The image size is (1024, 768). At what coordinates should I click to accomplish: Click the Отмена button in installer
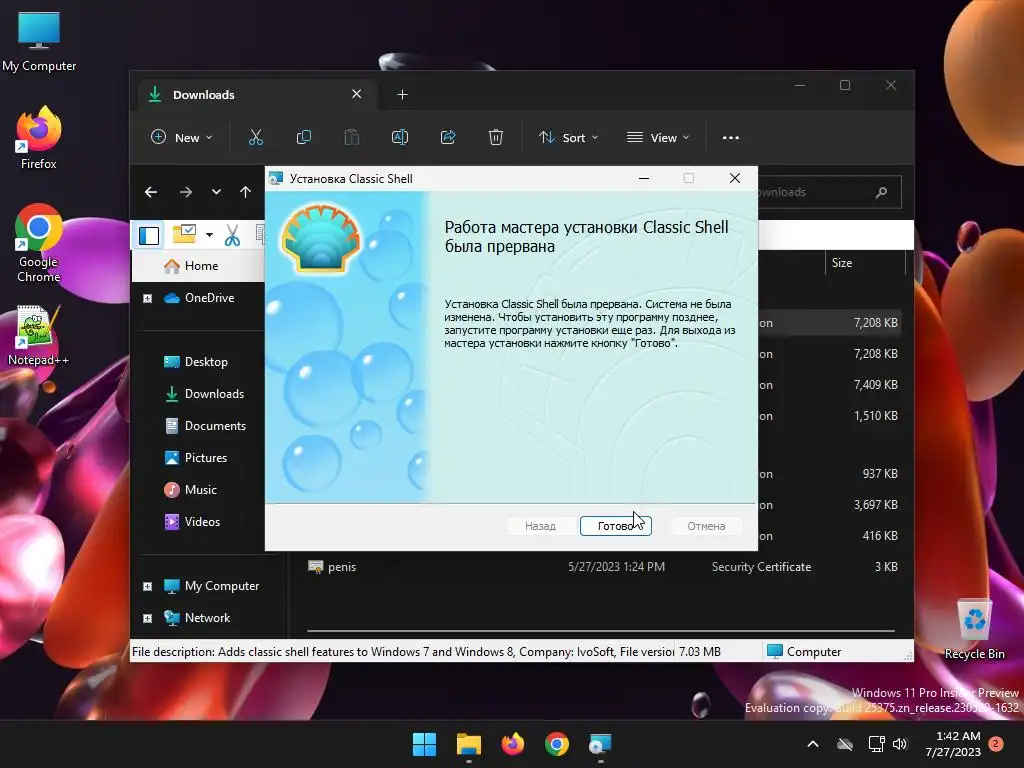(x=706, y=526)
